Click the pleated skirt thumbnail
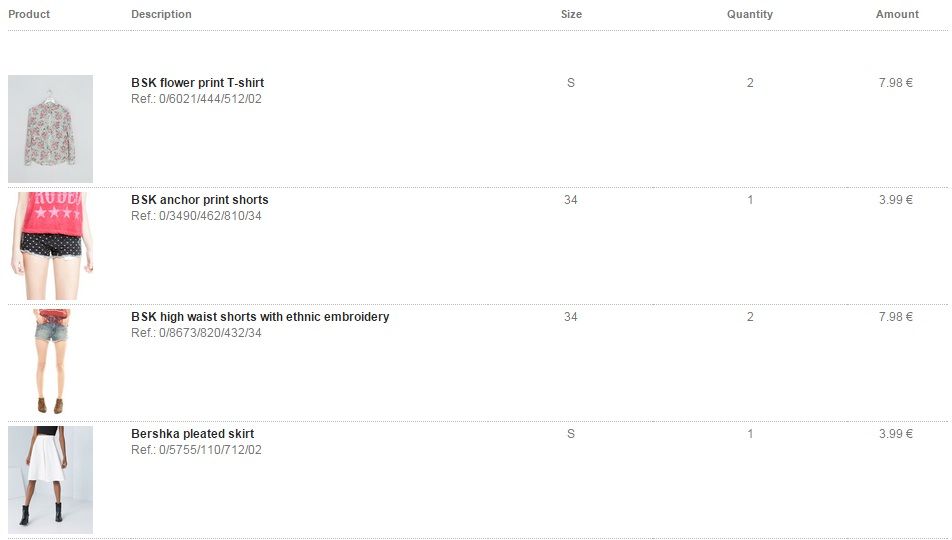 click(50, 480)
